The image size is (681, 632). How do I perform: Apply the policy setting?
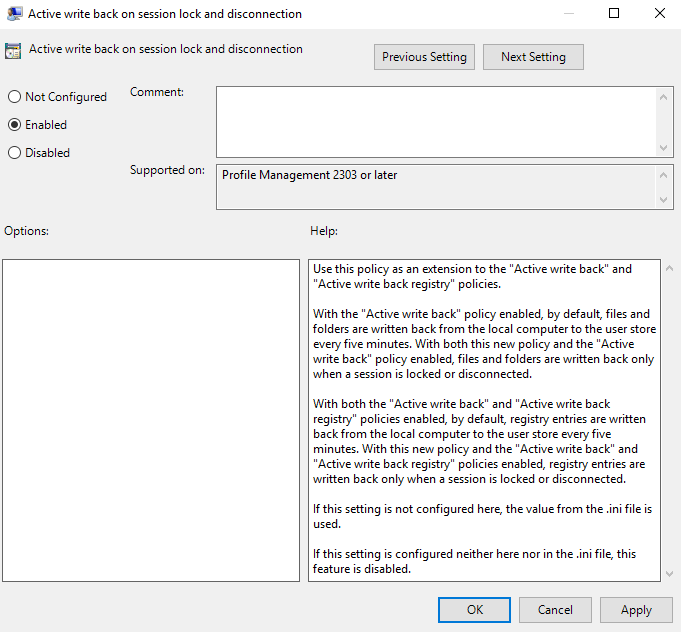[636, 610]
